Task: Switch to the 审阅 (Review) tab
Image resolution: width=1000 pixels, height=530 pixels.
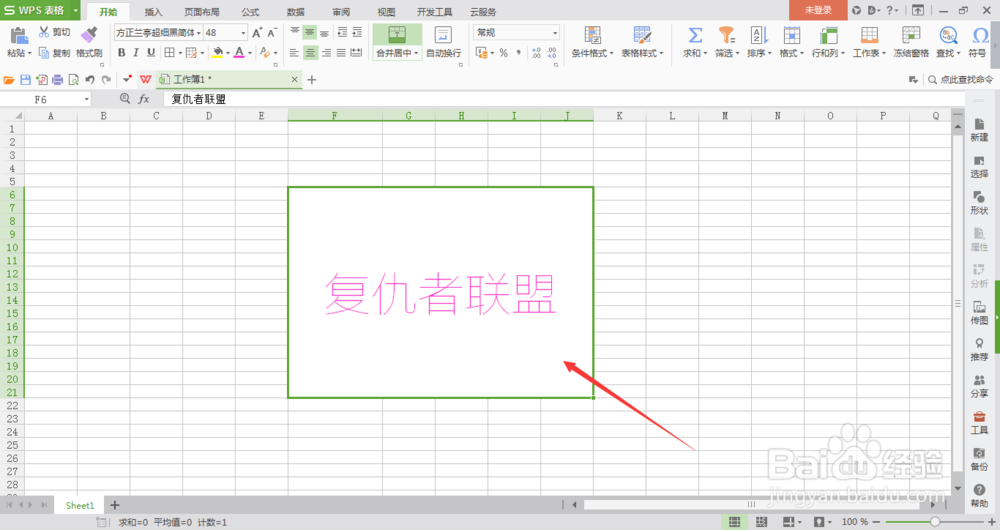Action: [341, 11]
